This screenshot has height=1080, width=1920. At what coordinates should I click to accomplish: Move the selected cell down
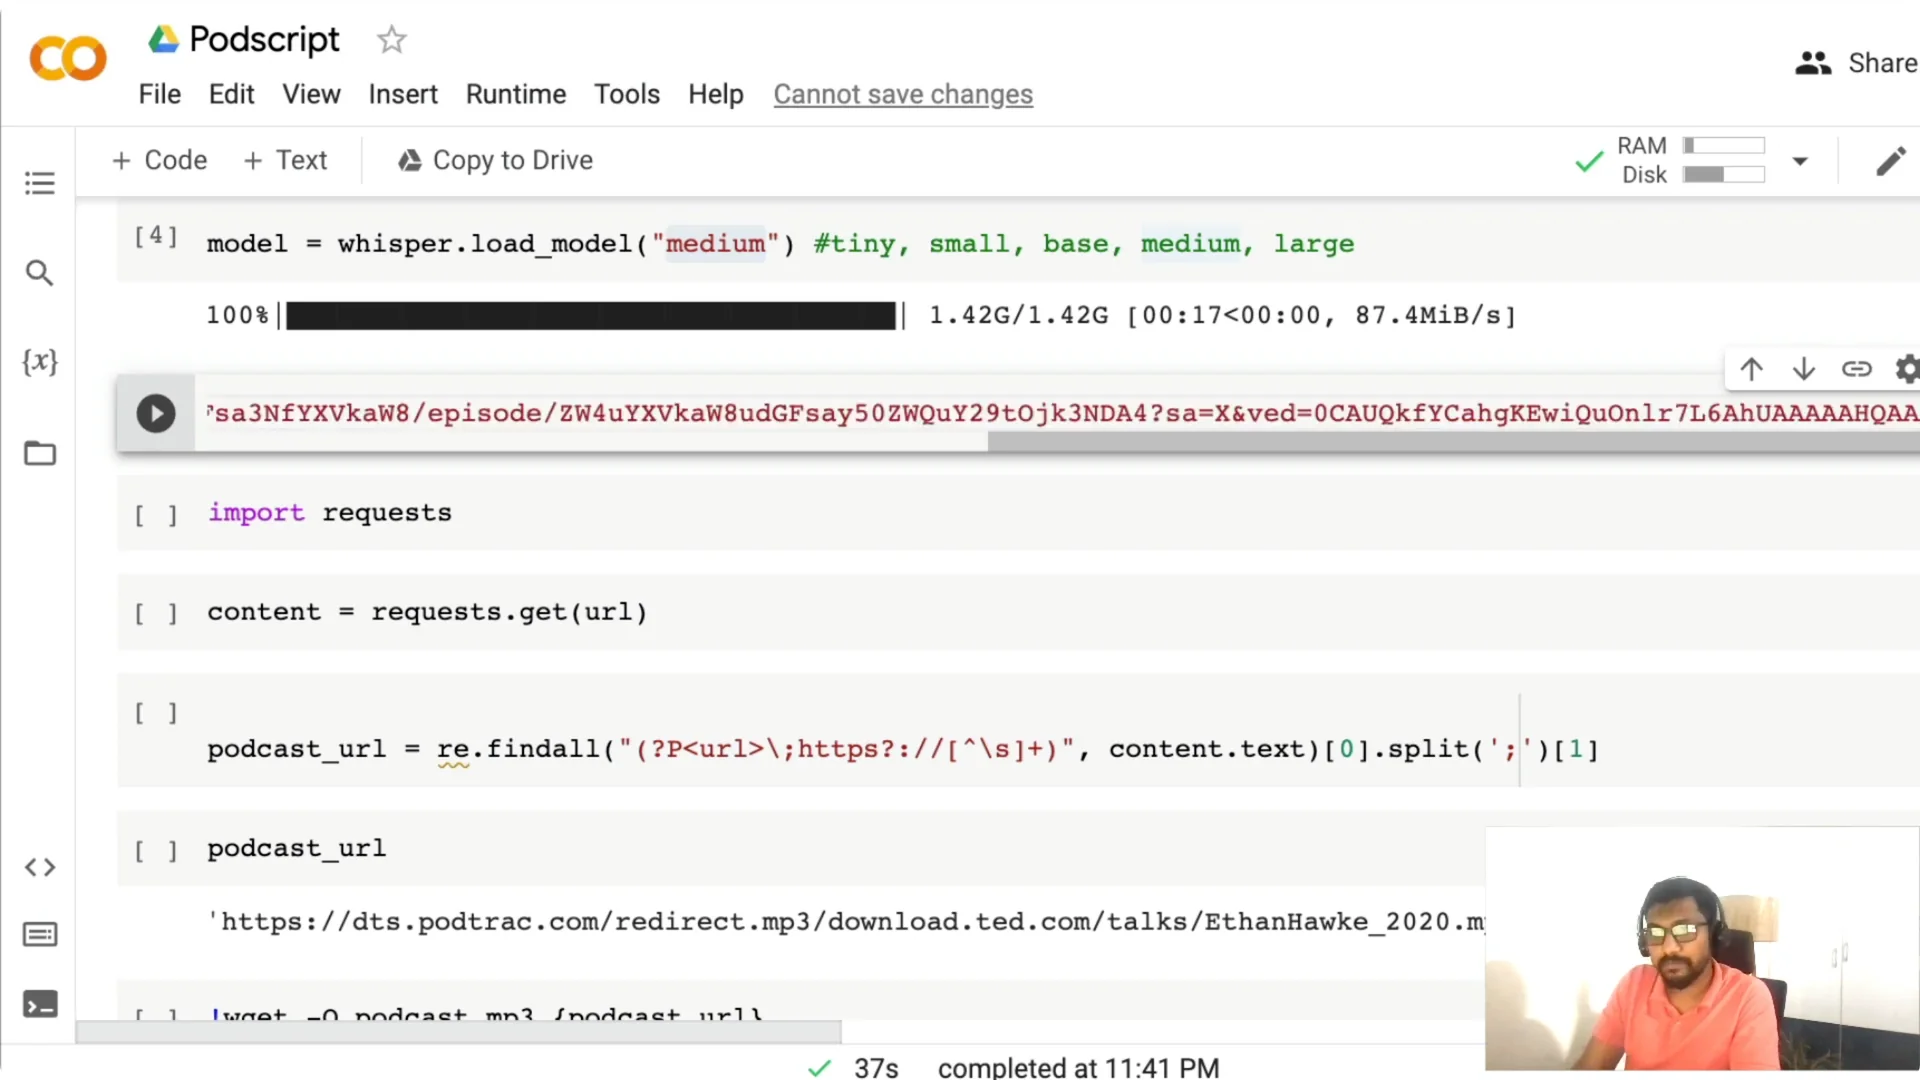tap(1804, 369)
